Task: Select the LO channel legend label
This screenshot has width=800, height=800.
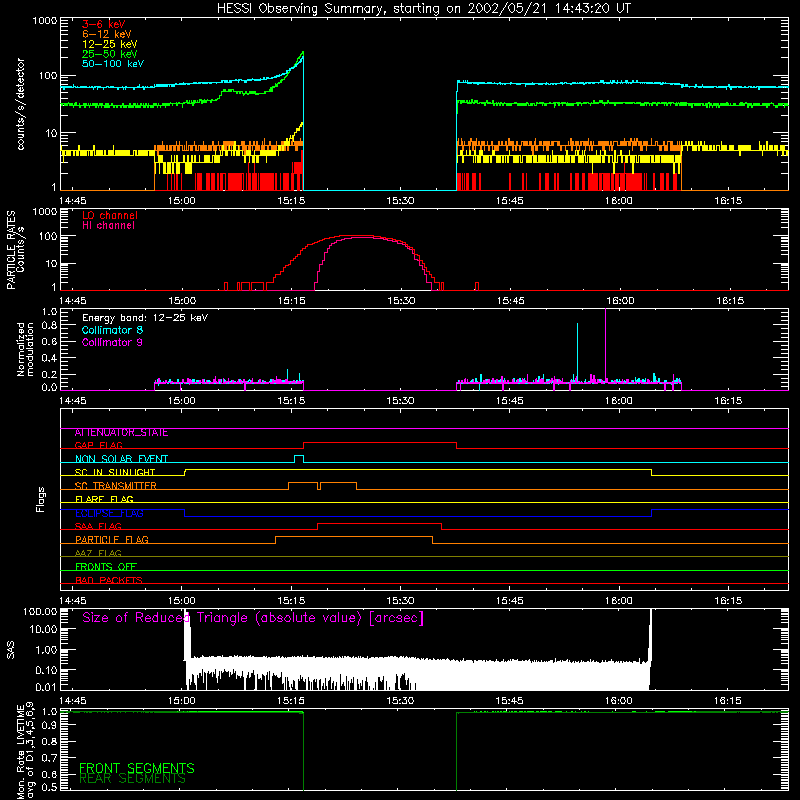Action: click(110, 215)
